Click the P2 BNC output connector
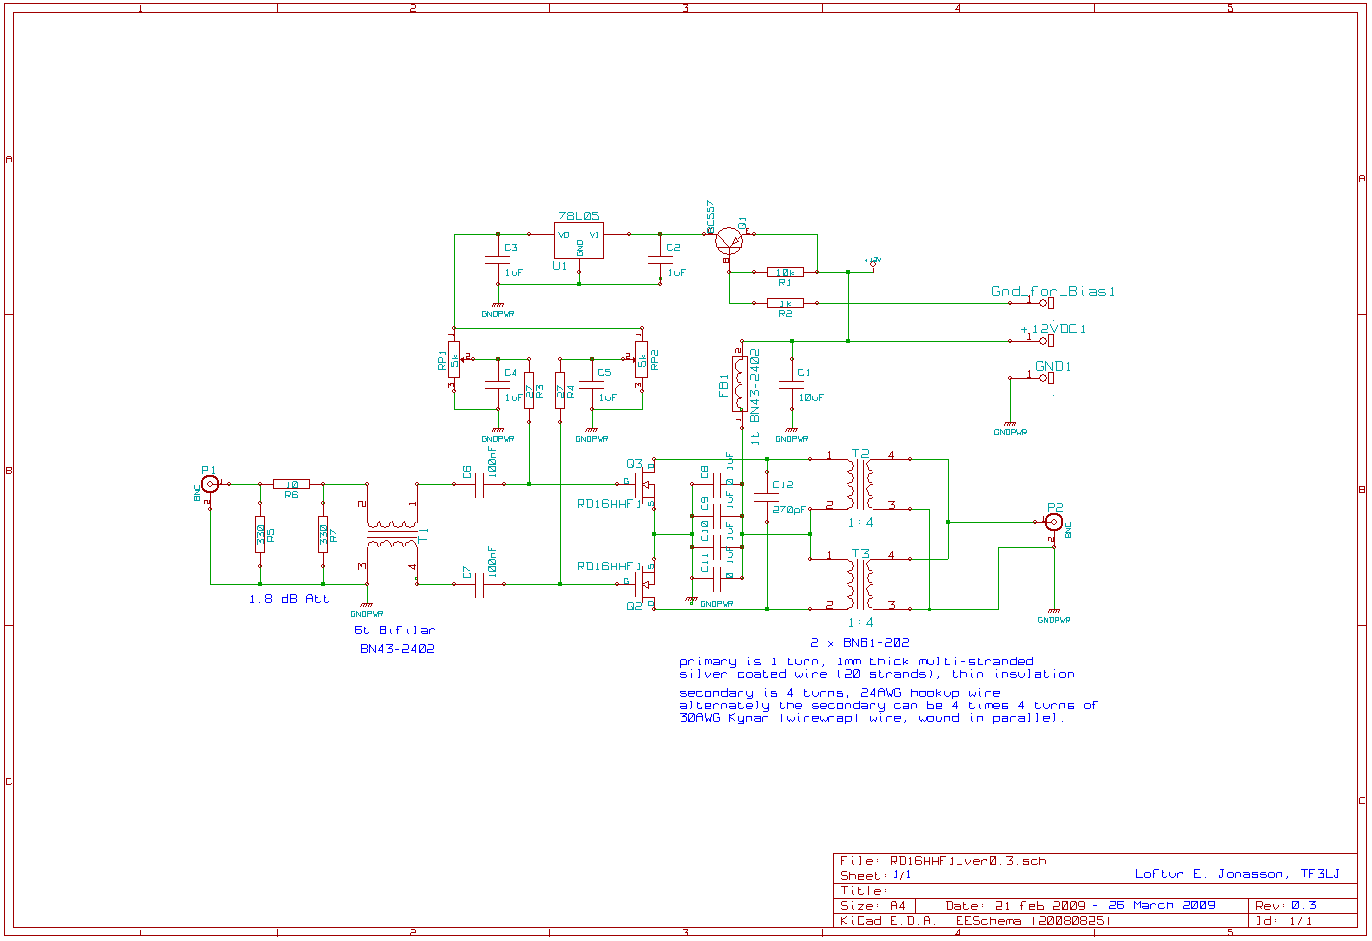Image resolution: width=1372 pixels, height=941 pixels. [x=1053, y=522]
